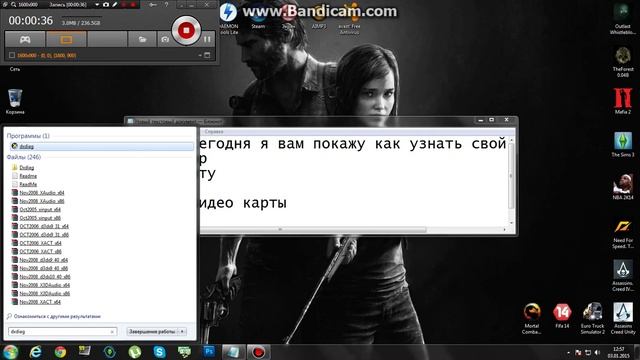Open Assassins Creed Unity desktop icon

(623, 319)
